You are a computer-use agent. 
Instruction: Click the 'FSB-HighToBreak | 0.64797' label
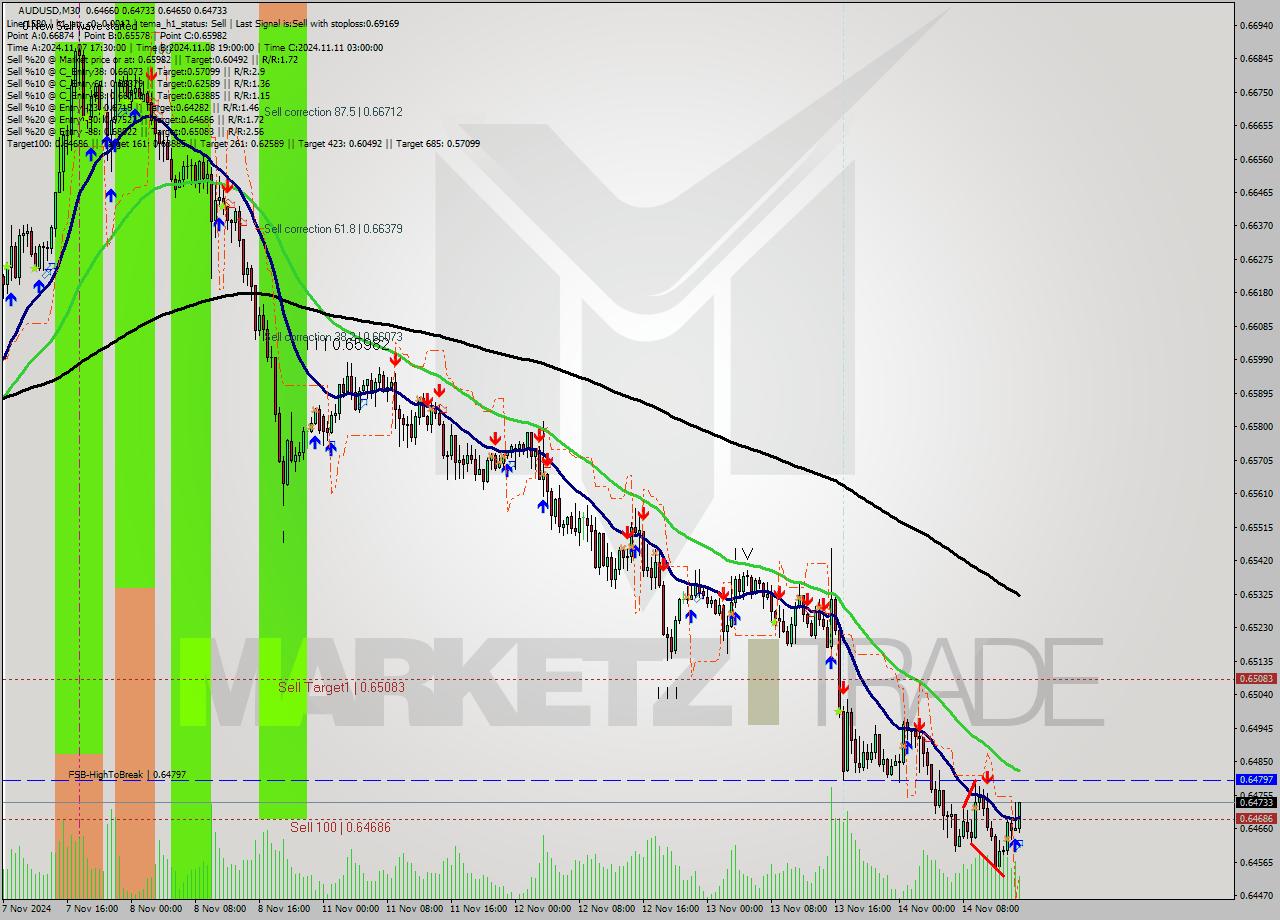[x=127, y=775]
